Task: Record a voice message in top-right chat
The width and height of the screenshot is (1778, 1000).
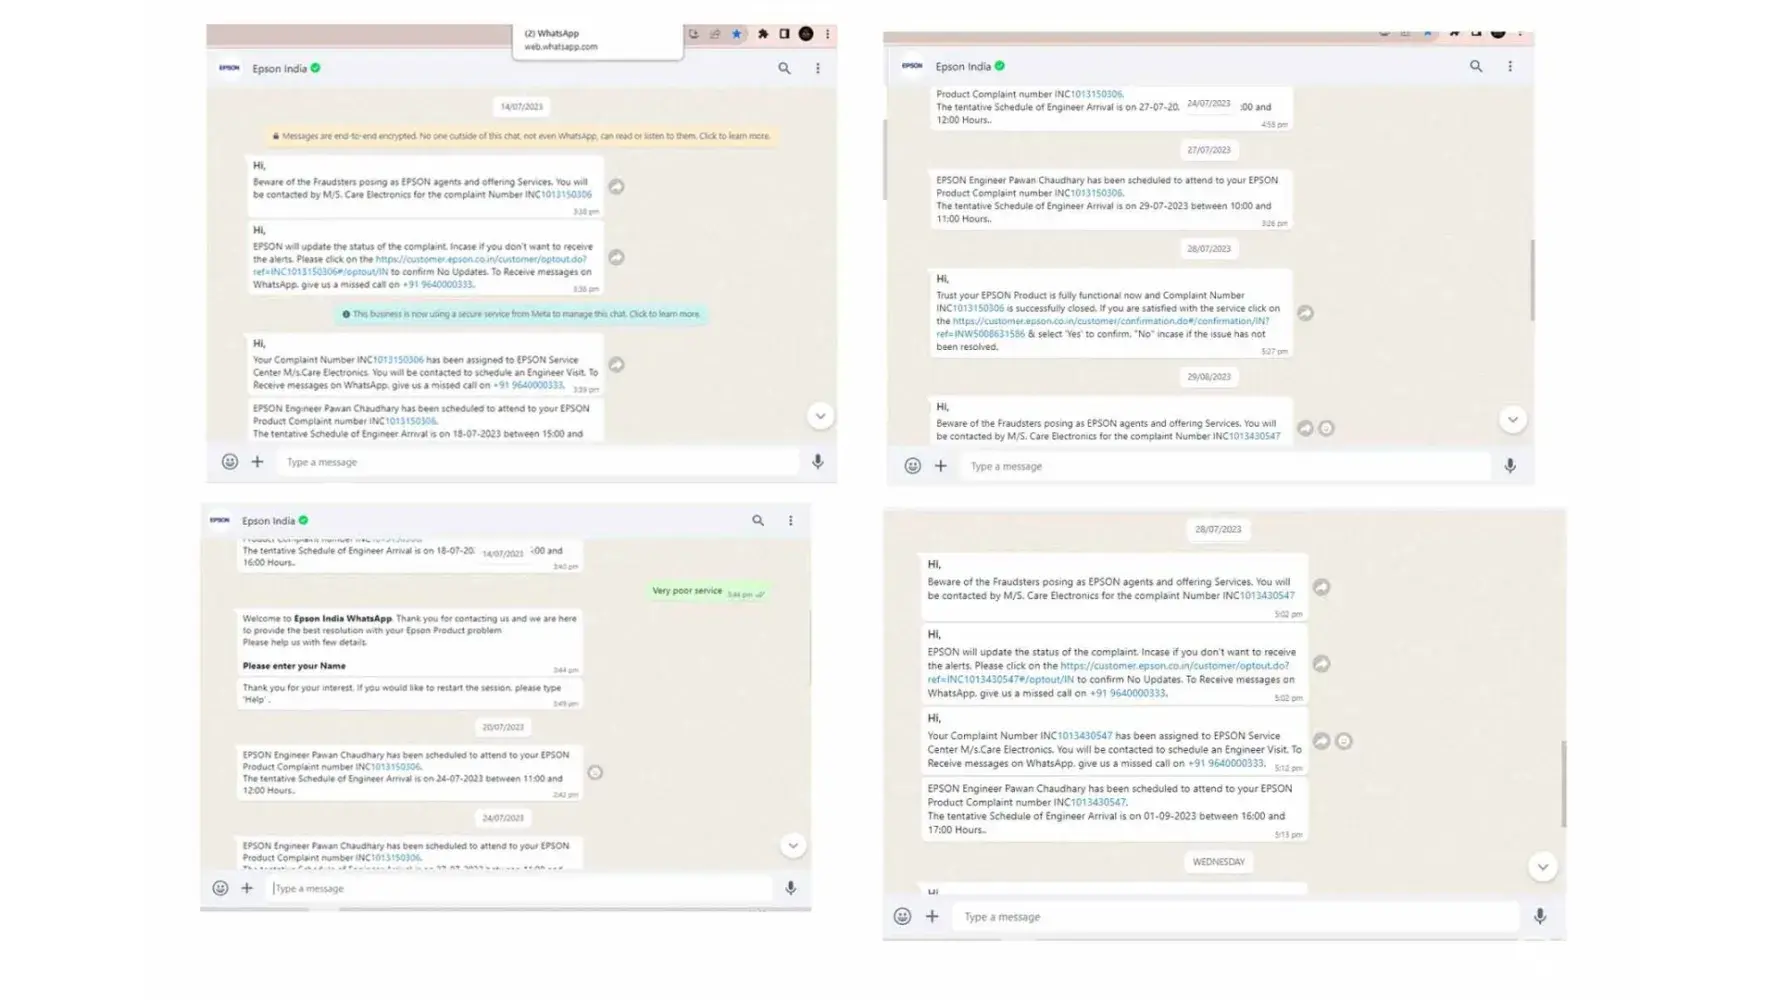Action: (1510, 466)
